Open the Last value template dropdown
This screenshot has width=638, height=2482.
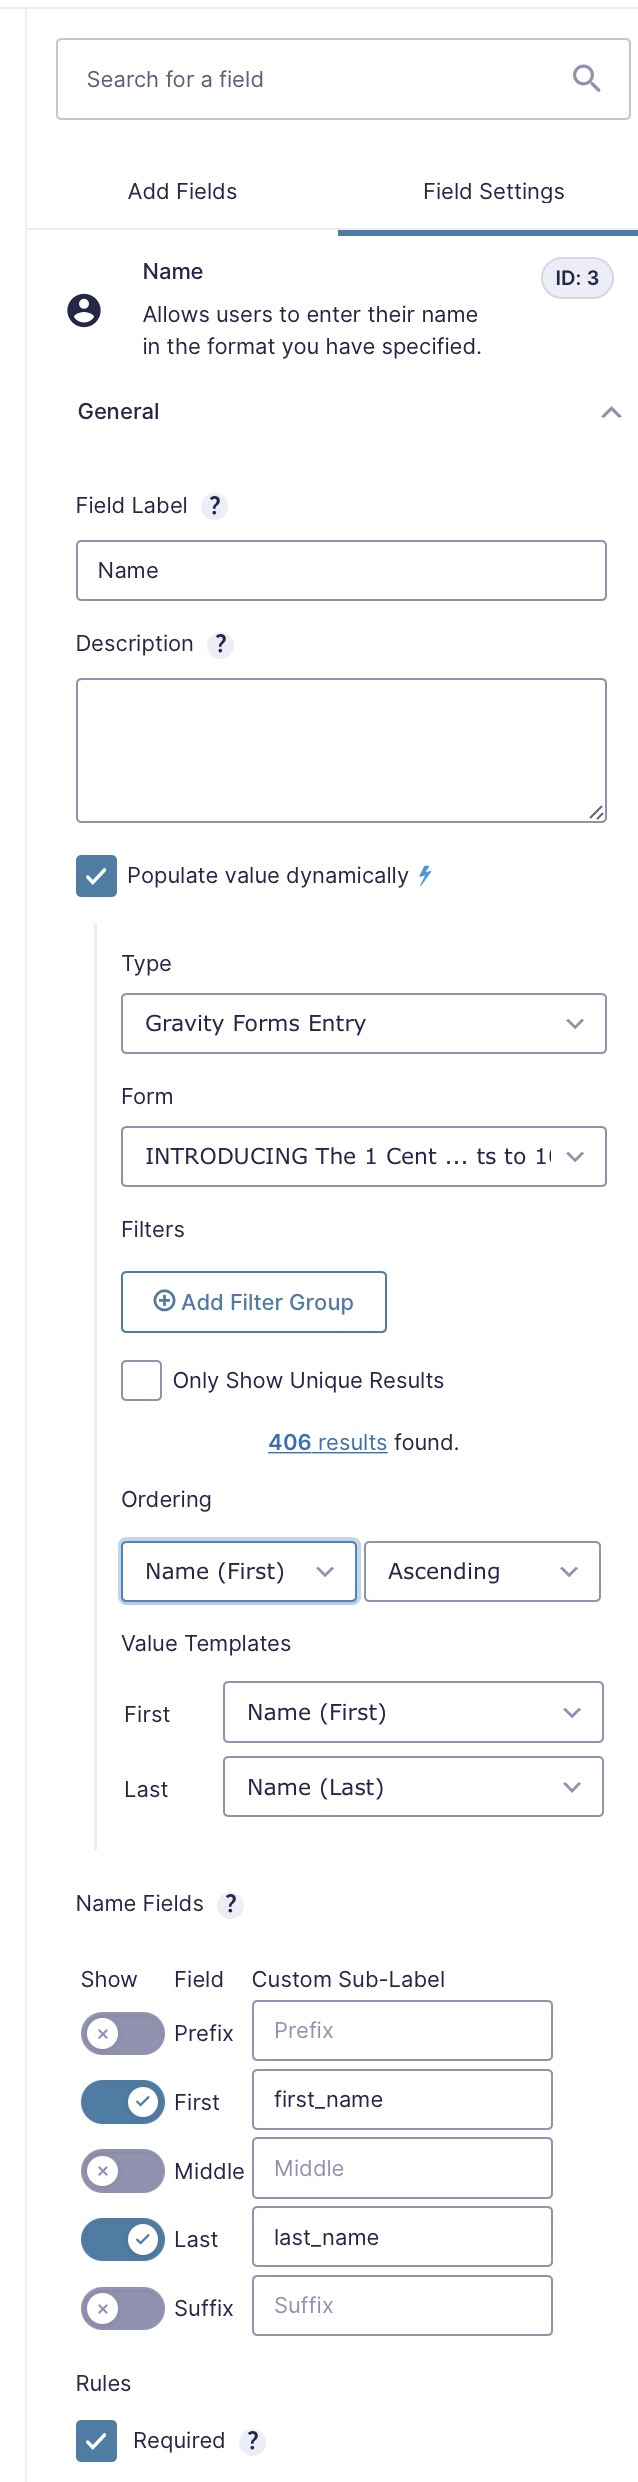point(413,1787)
